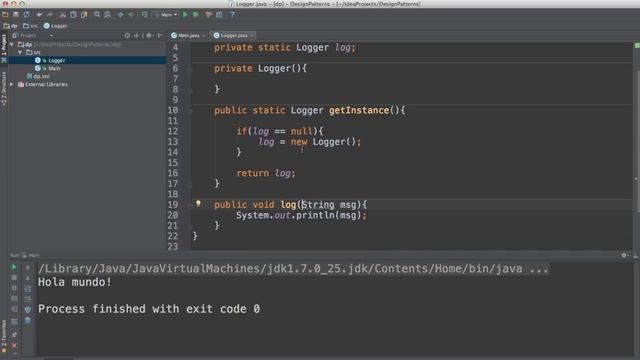Synchronize files using toolbar refresh icon

click(27, 15)
